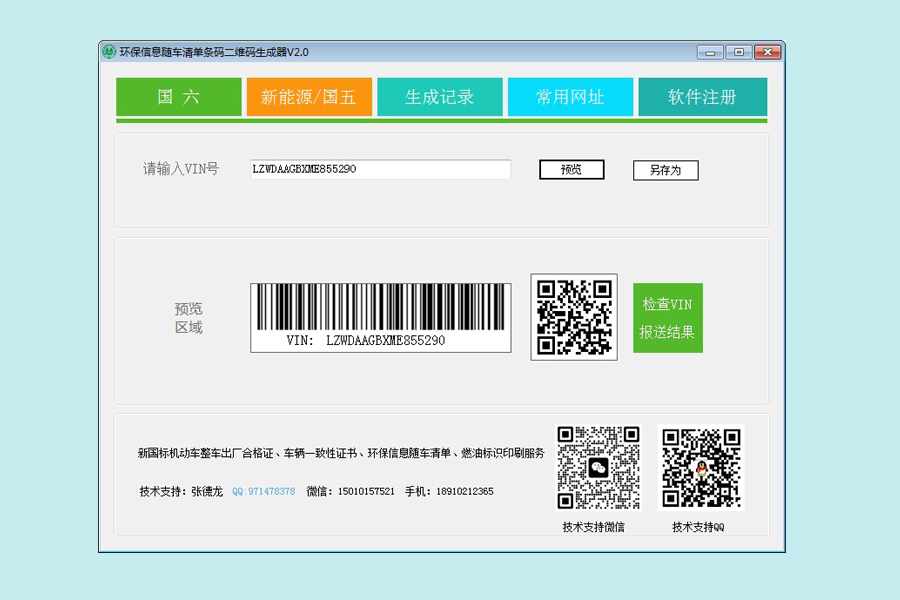The image size is (900, 600).
Task: Open the 常用网址 tab
Action: [x=570, y=97]
